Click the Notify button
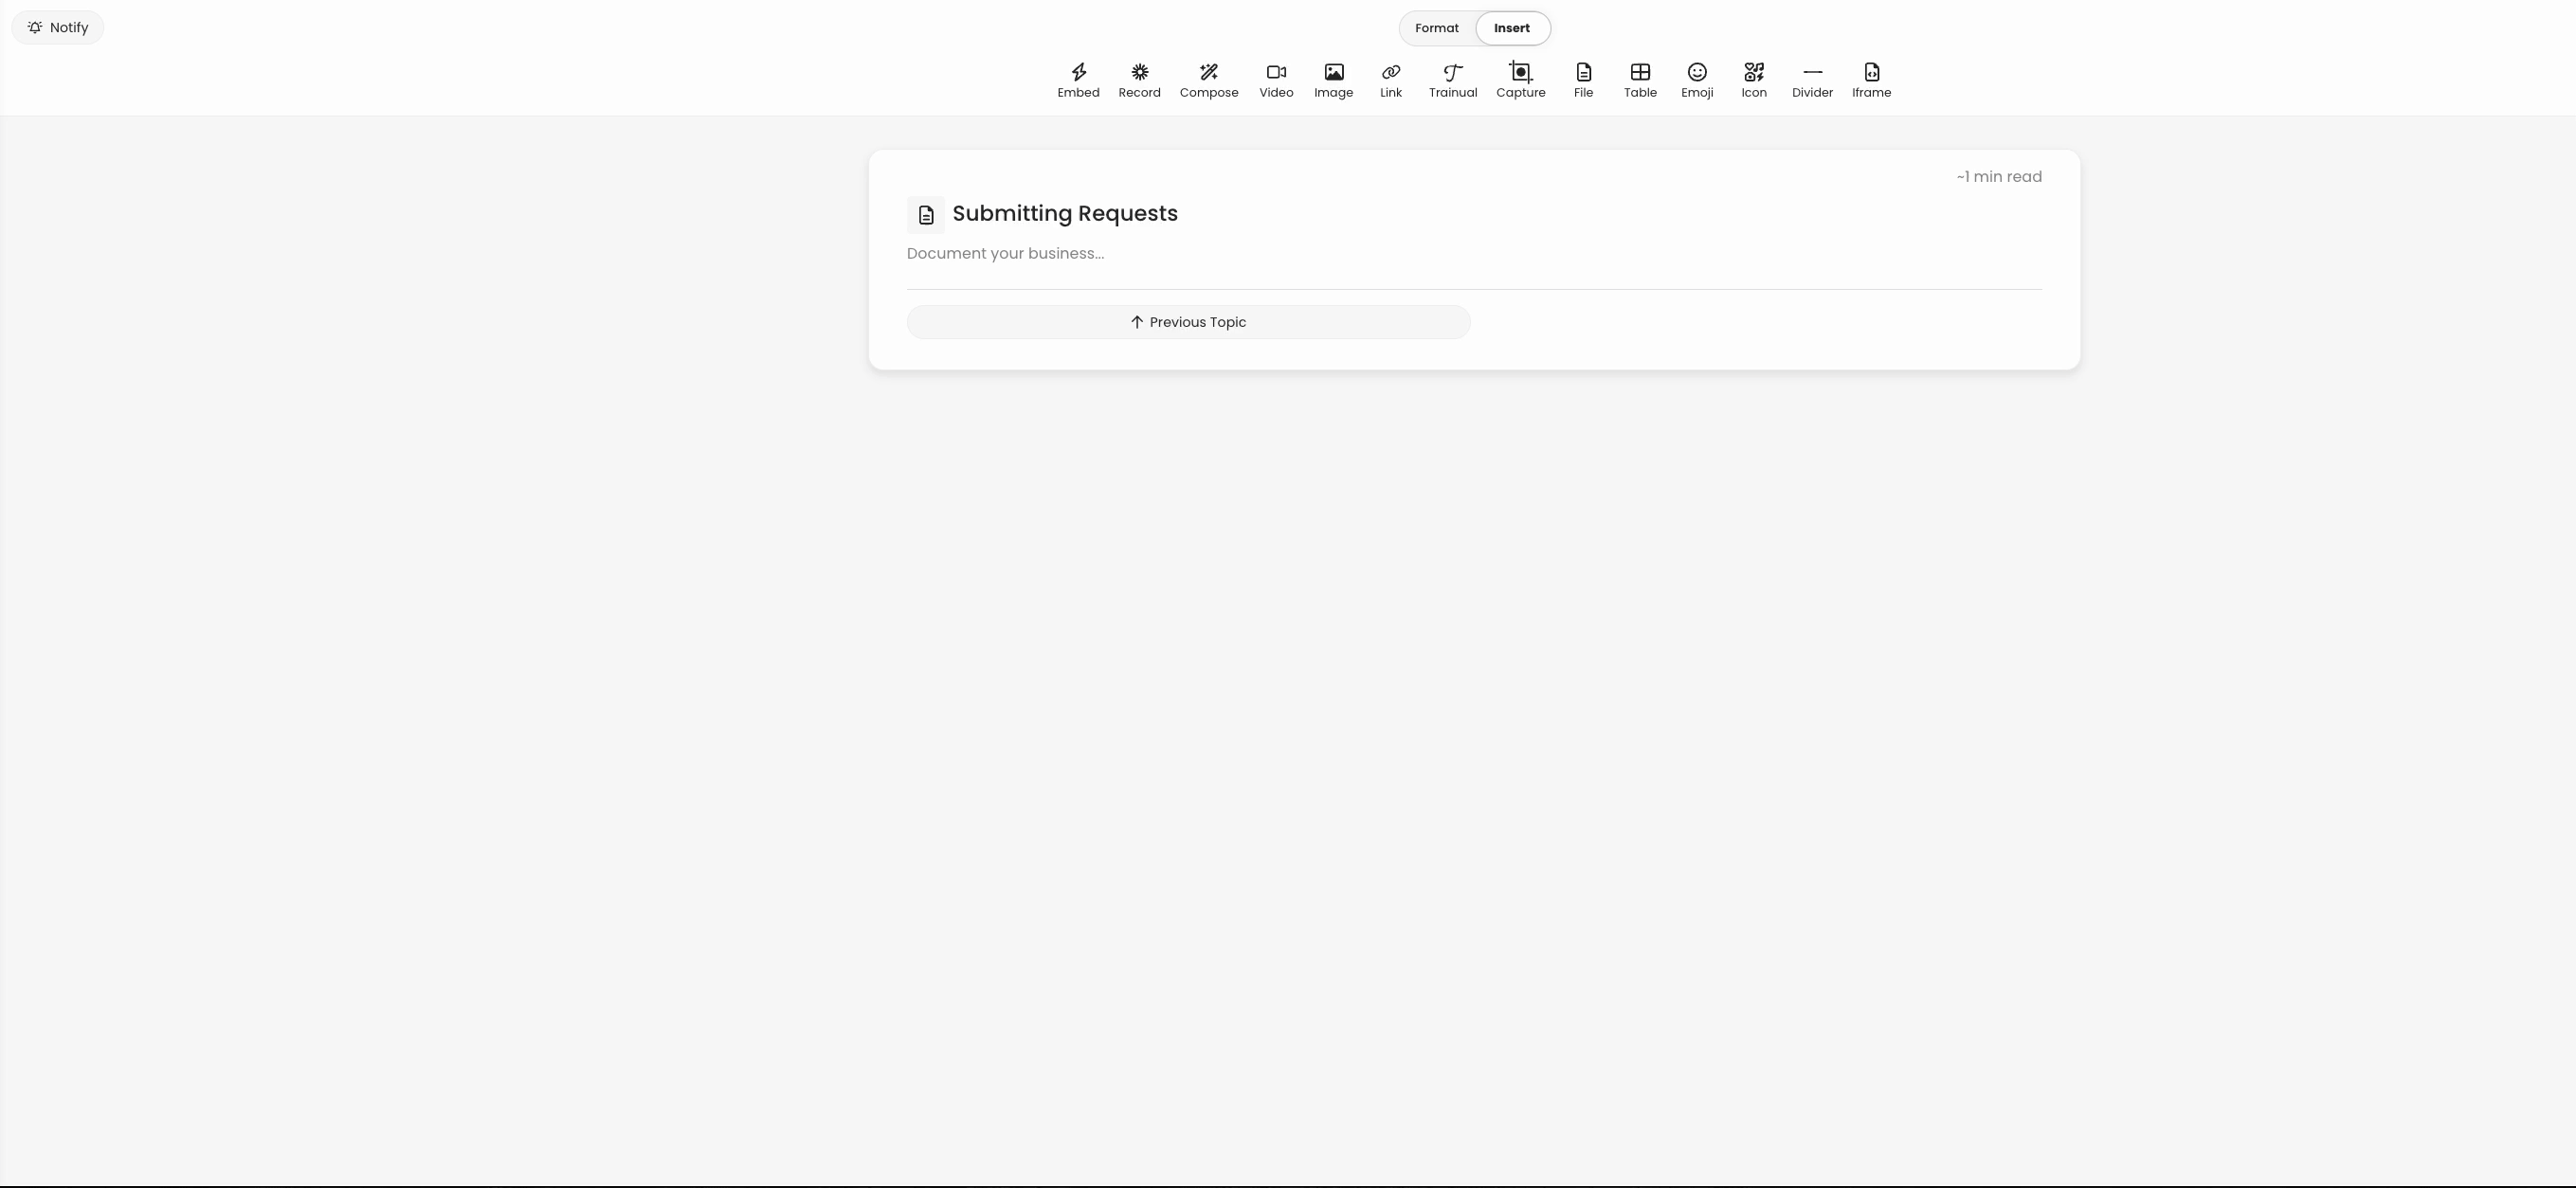Viewport: 2576px width, 1188px height. pyautogui.click(x=57, y=27)
